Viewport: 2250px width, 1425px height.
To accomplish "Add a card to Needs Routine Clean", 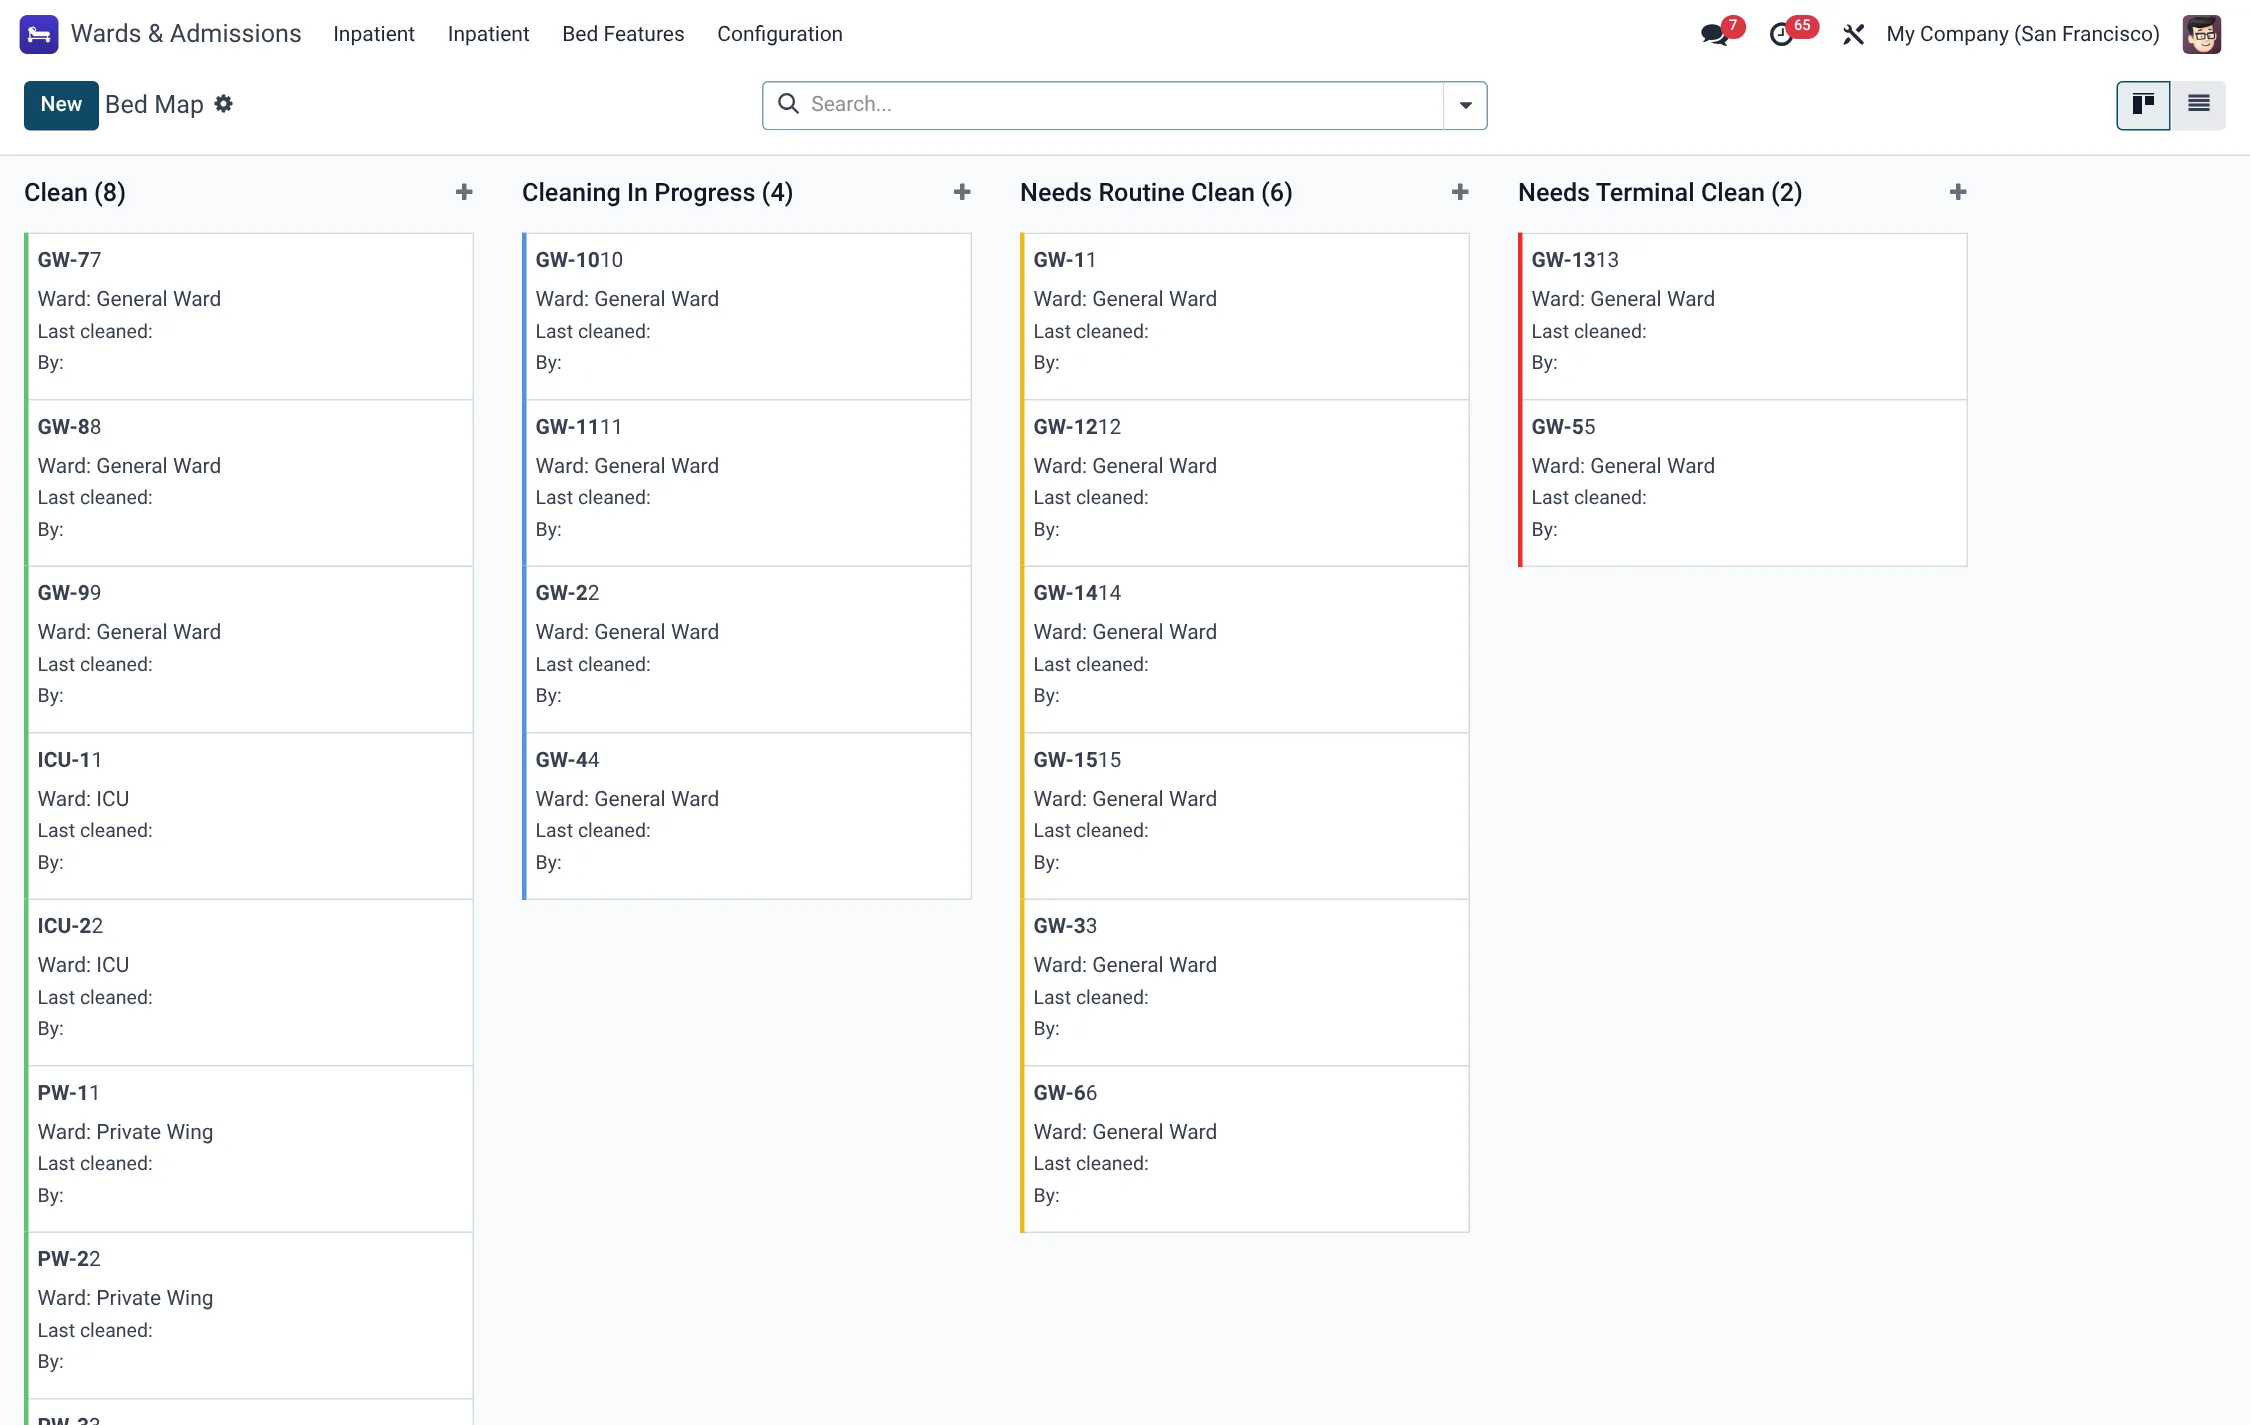I will click(x=1460, y=192).
